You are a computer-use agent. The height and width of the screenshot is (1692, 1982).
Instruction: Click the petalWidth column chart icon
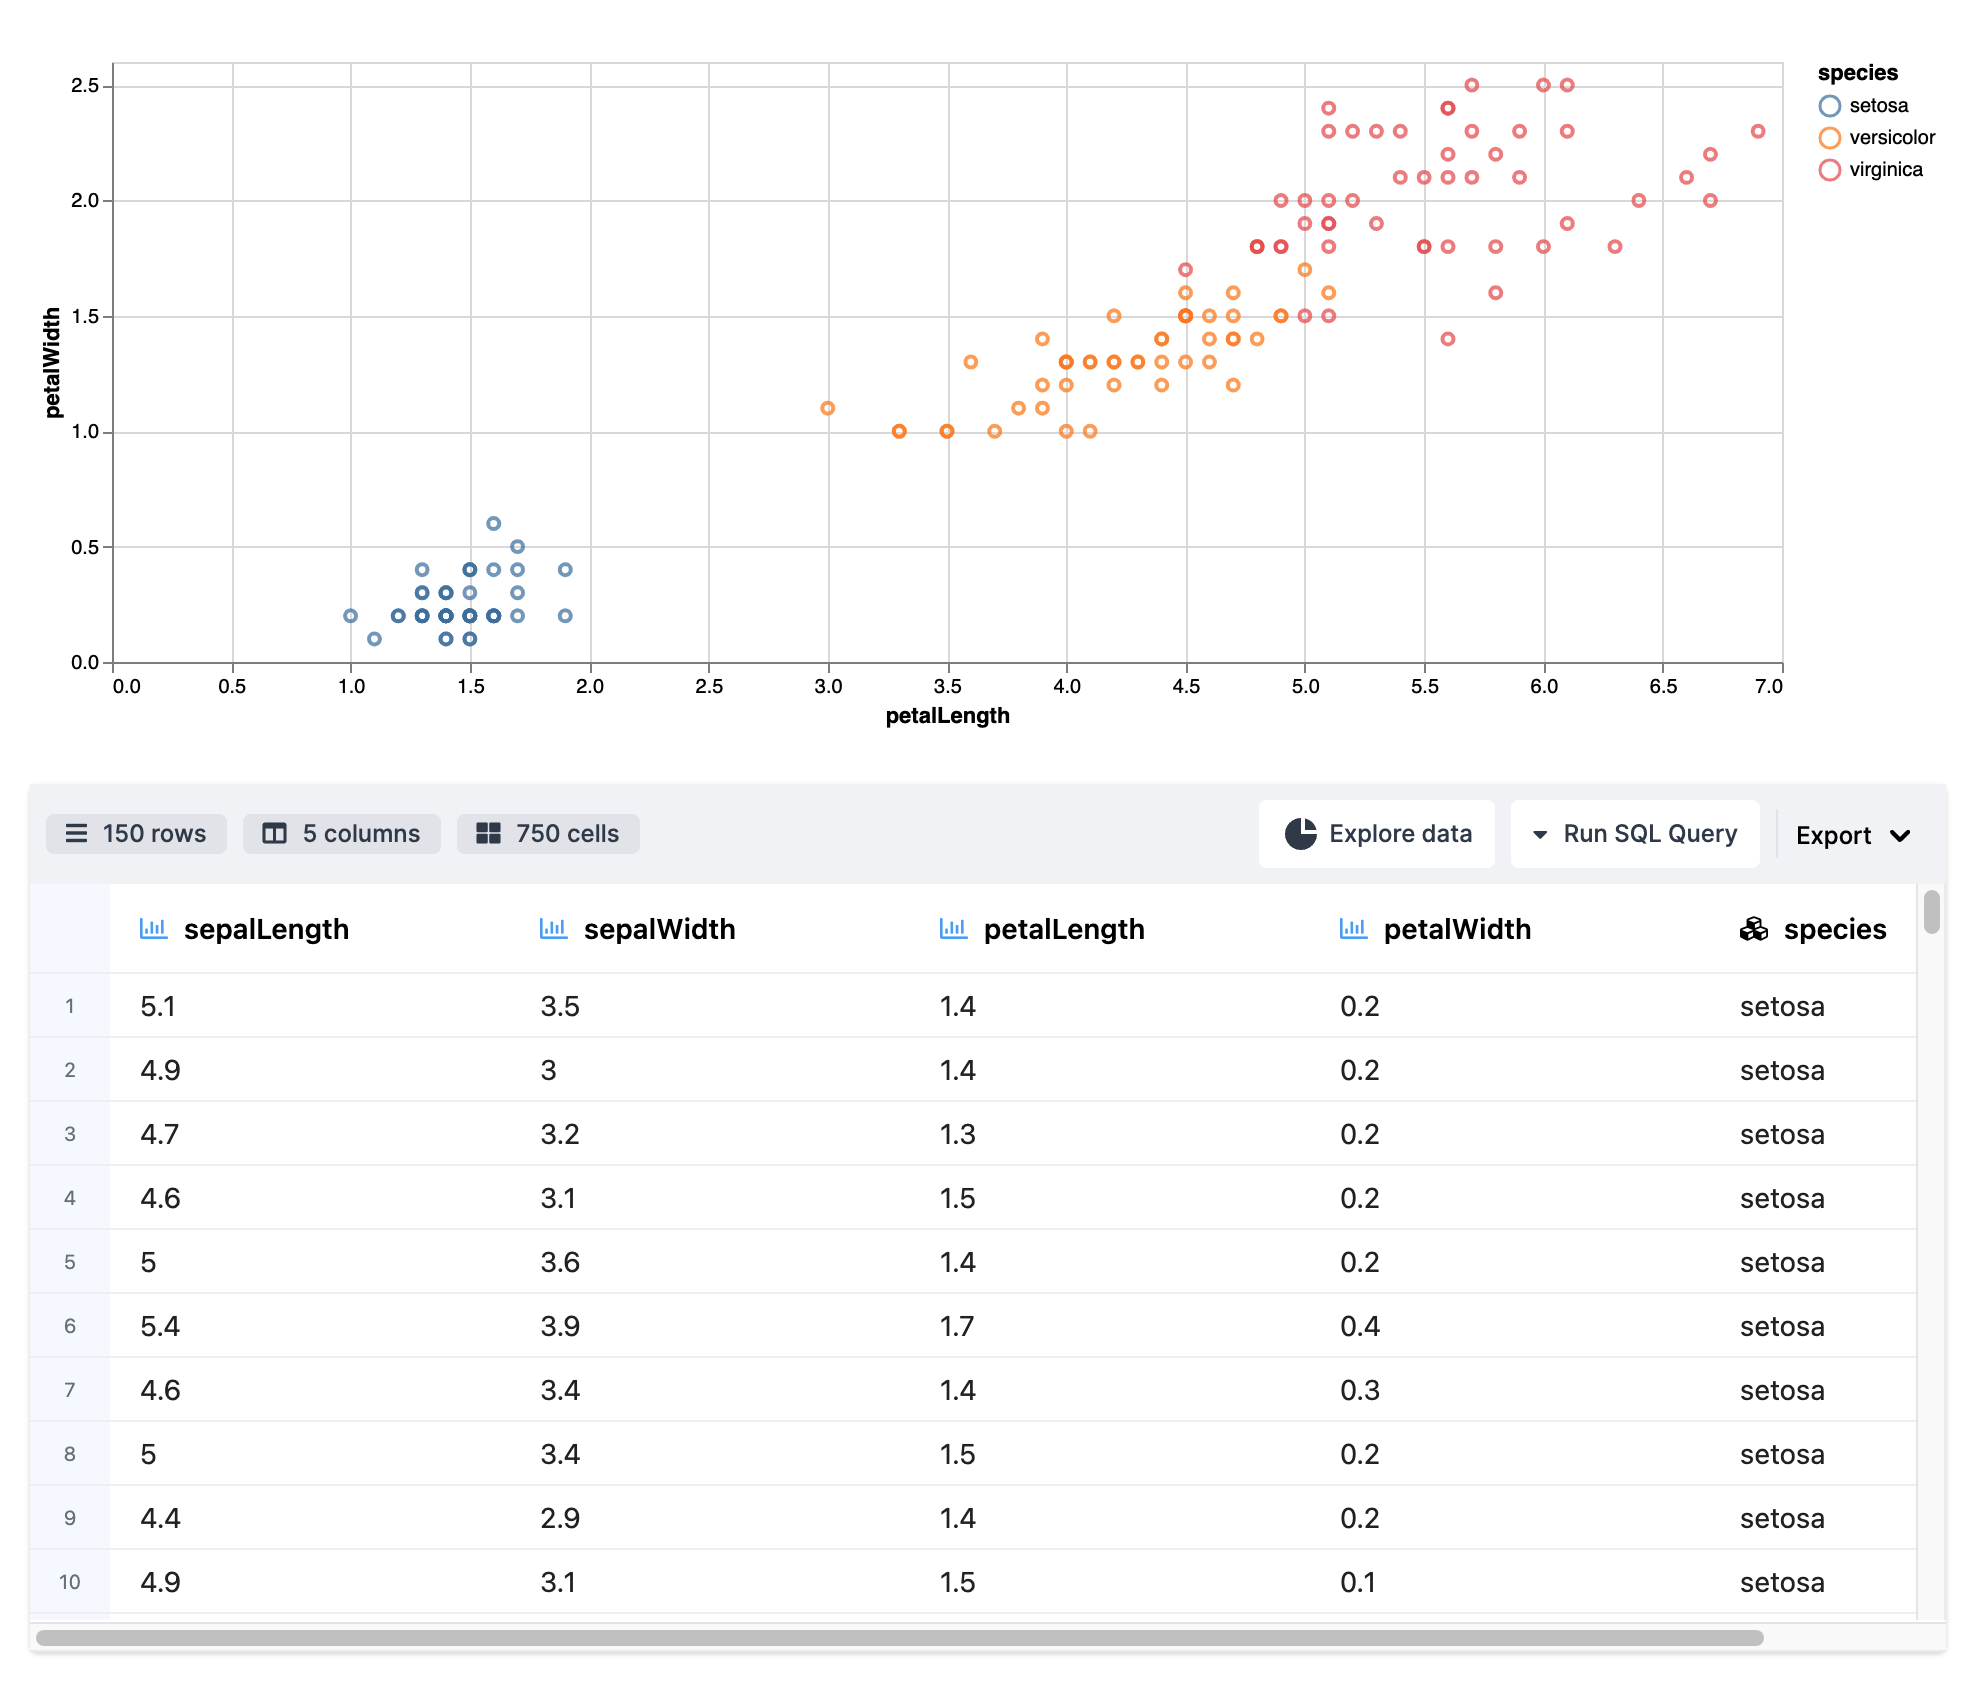[1353, 929]
